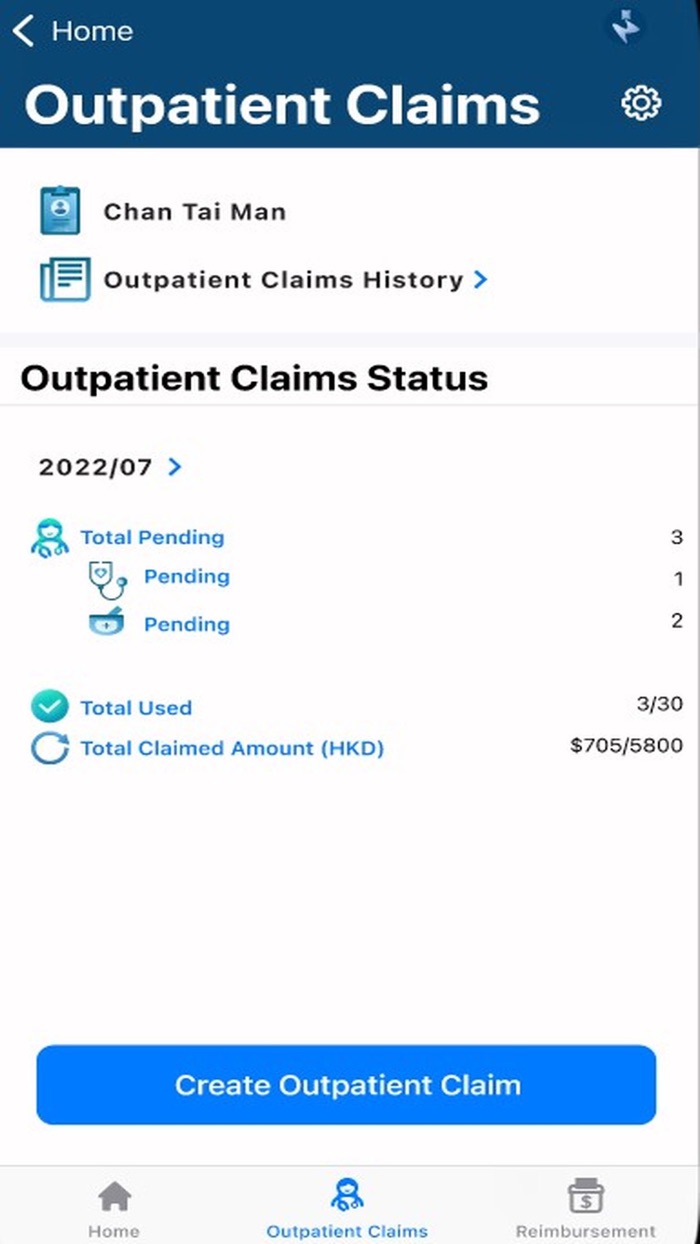The height and width of the screenshot is (1244, 700).
Task: Tap the claims history document icon
Action: (x=65, y=279)
